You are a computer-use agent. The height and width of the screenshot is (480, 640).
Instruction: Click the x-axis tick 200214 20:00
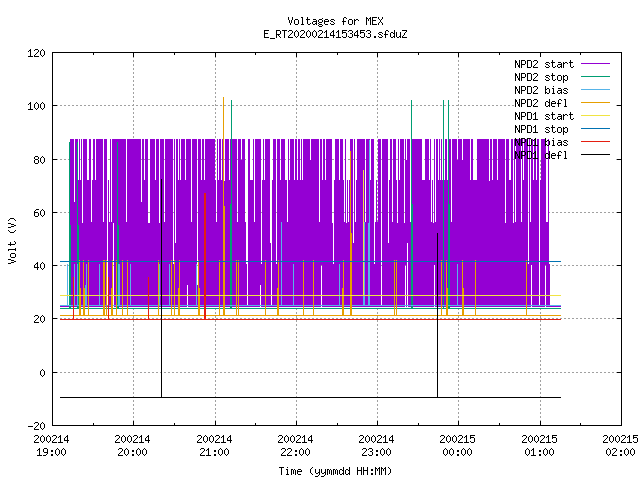pyautogui.click(x=133, y=446)
